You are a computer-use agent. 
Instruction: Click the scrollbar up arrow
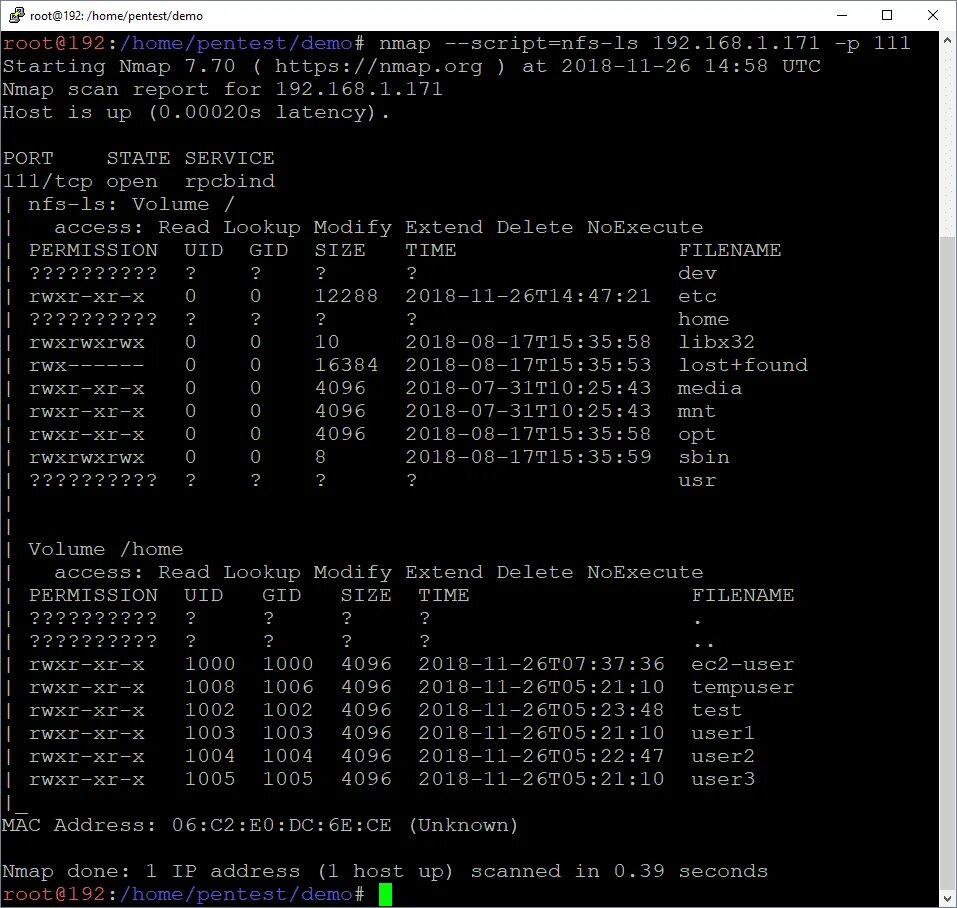click(x=947, y=40)
